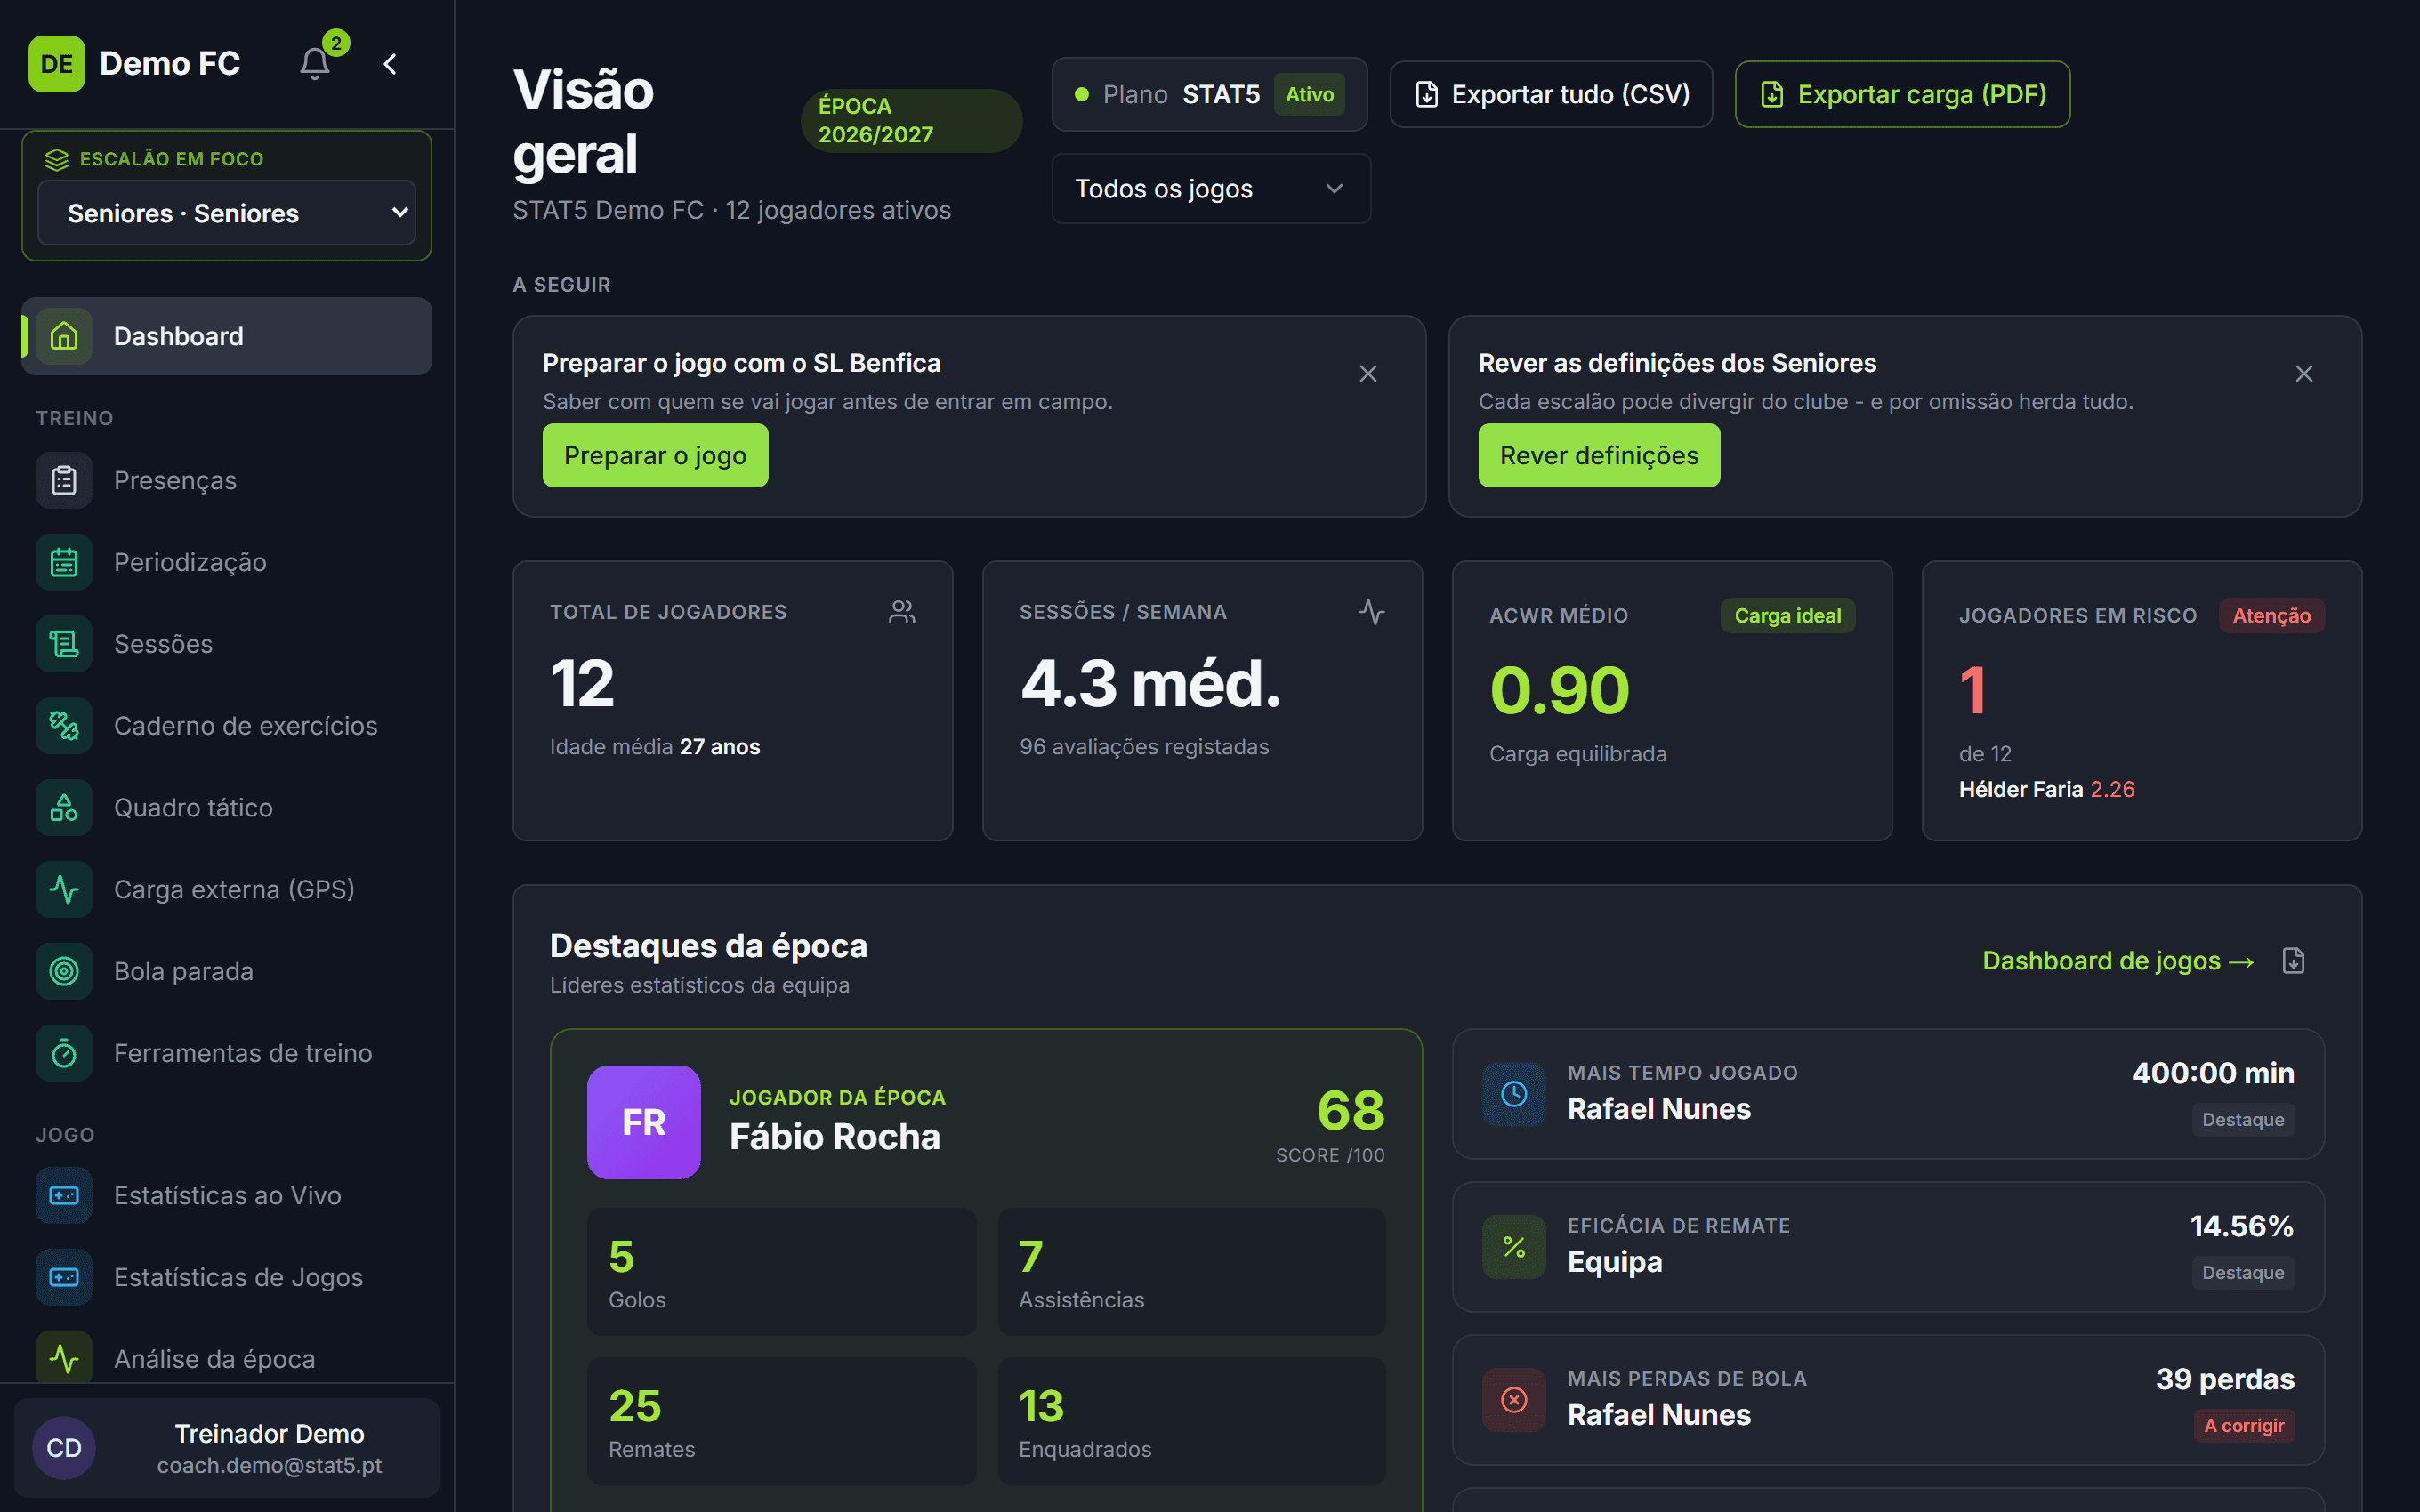Click the green Rever definições button
The image size is (2420, 1512).
[x=1599, y=456]
